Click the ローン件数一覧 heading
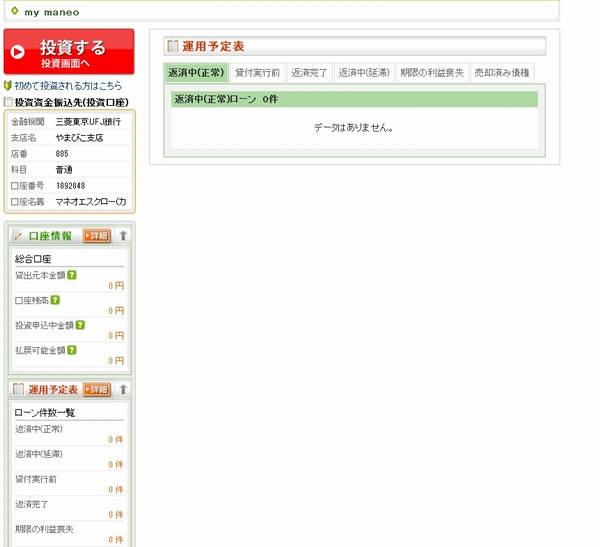This screenshot has width=600, height=547. pyautogui.click(x=45, y=413)
